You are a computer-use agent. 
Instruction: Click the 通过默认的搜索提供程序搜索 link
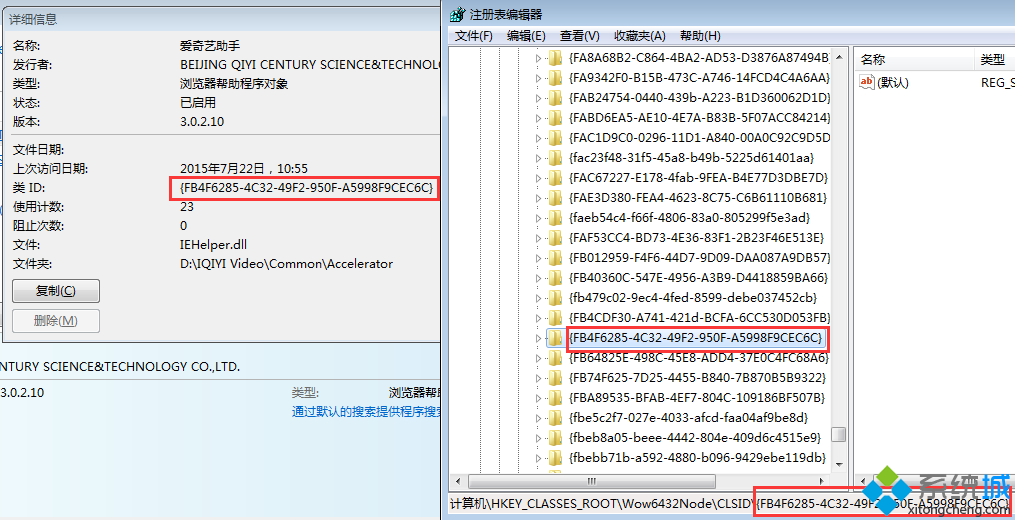(366, 411)
